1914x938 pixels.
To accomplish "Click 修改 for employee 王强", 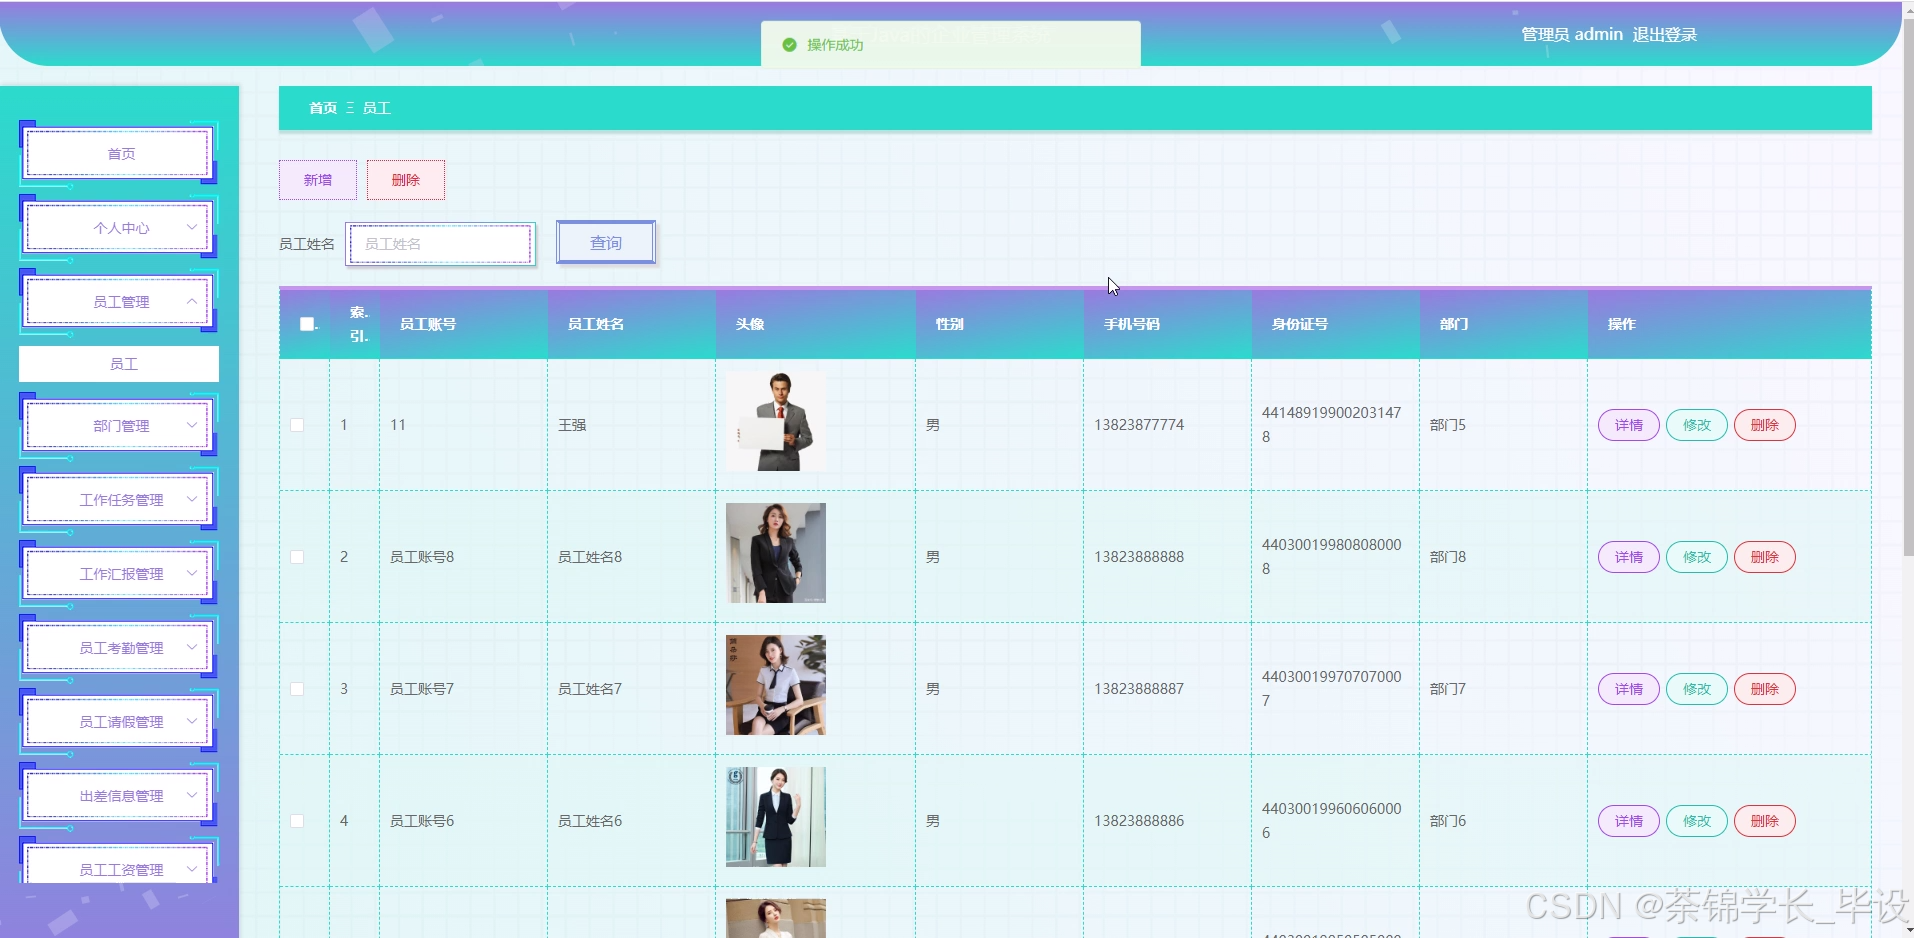I will point(1697,425).
